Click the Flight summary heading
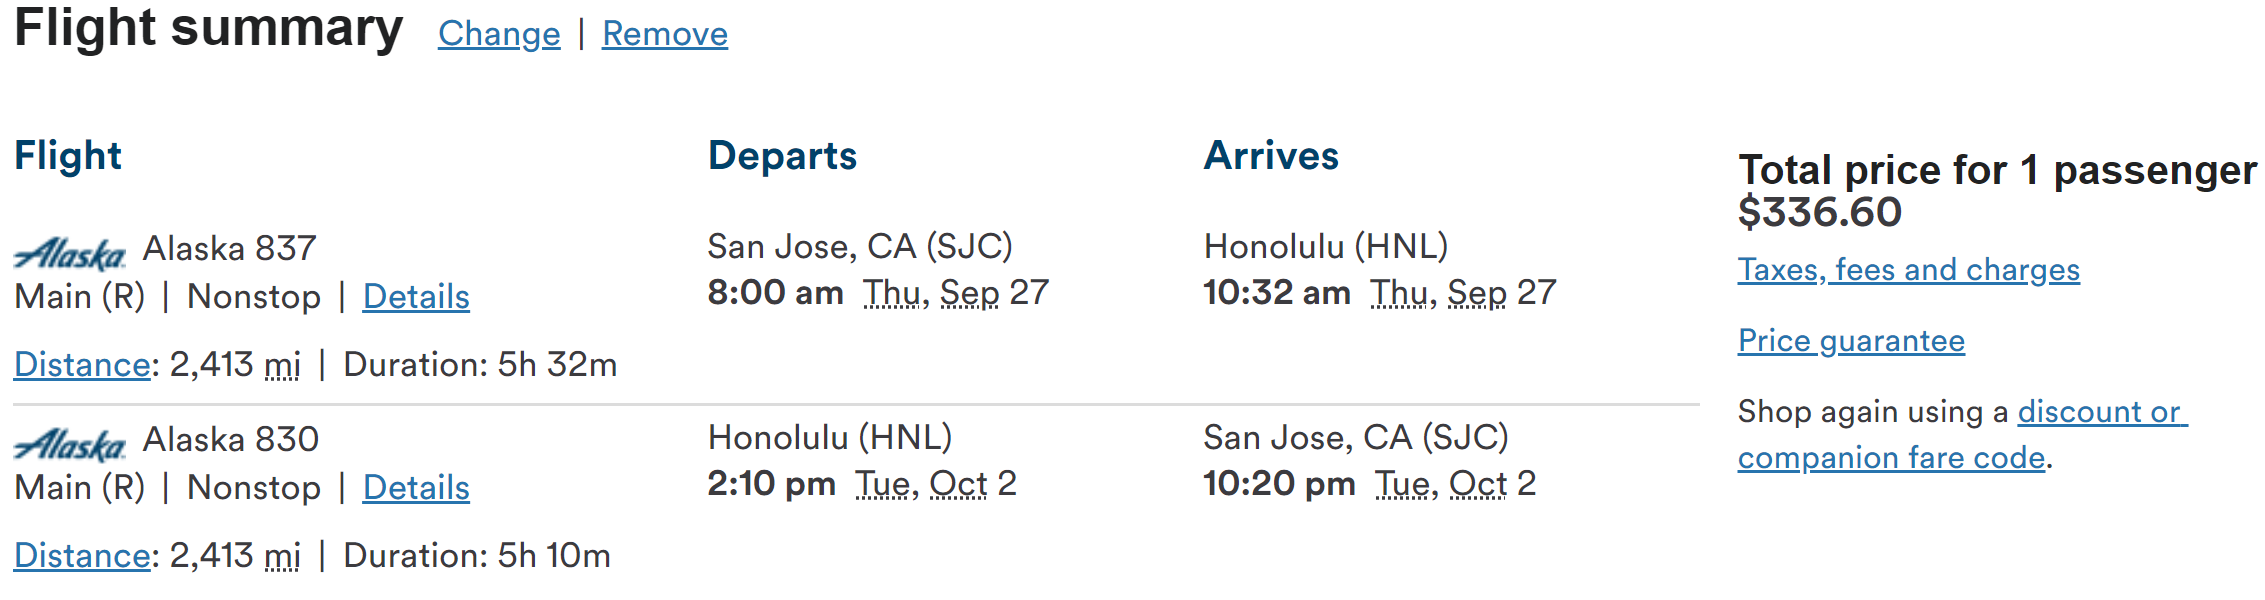 208,28
